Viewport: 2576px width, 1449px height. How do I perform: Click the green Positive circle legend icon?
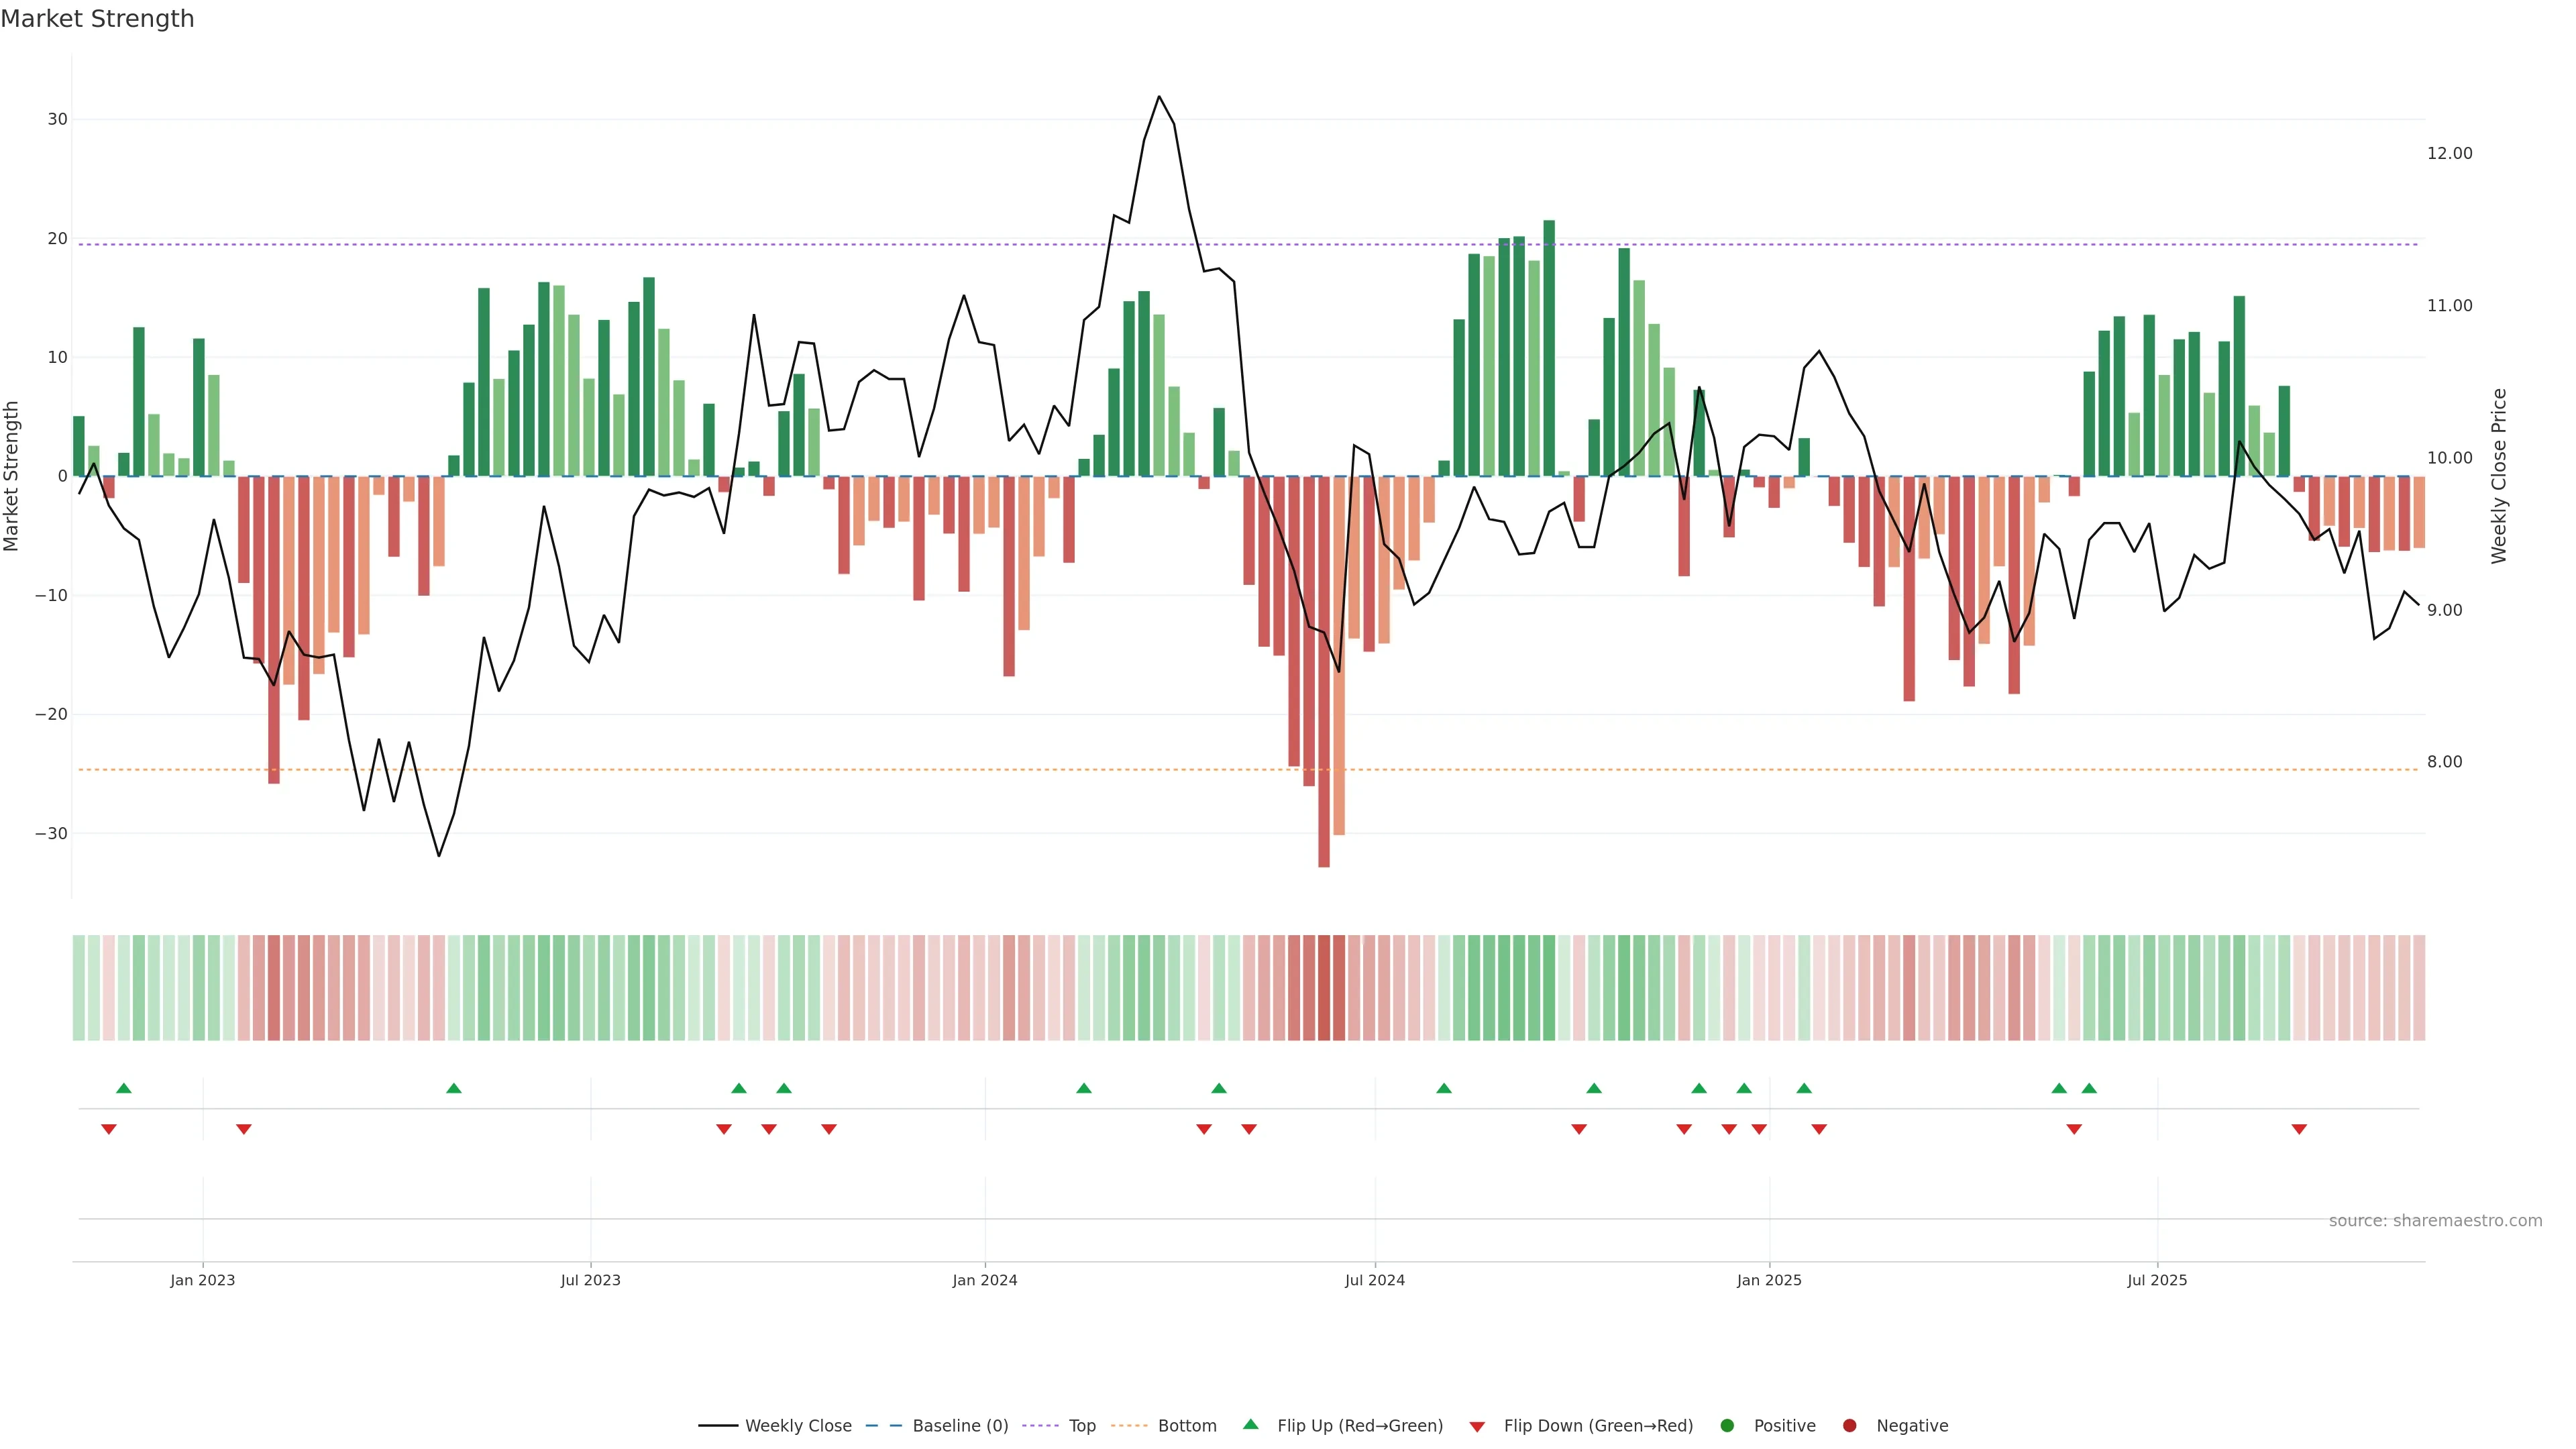pyautogui.click(x=1726, y=1425)
